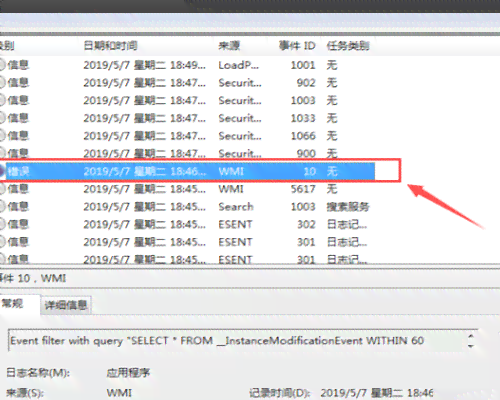Viewport: 500px width, 400px height.
Task: Click the 18:46 date cell in WMI error row
Action: 144,171
